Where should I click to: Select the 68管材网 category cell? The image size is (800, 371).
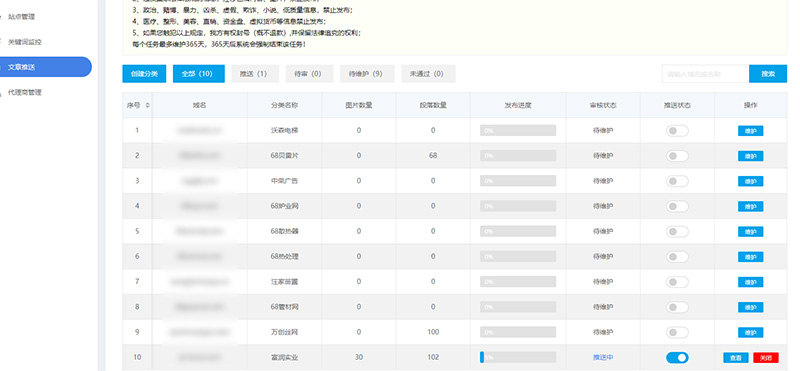pos(284,307)
